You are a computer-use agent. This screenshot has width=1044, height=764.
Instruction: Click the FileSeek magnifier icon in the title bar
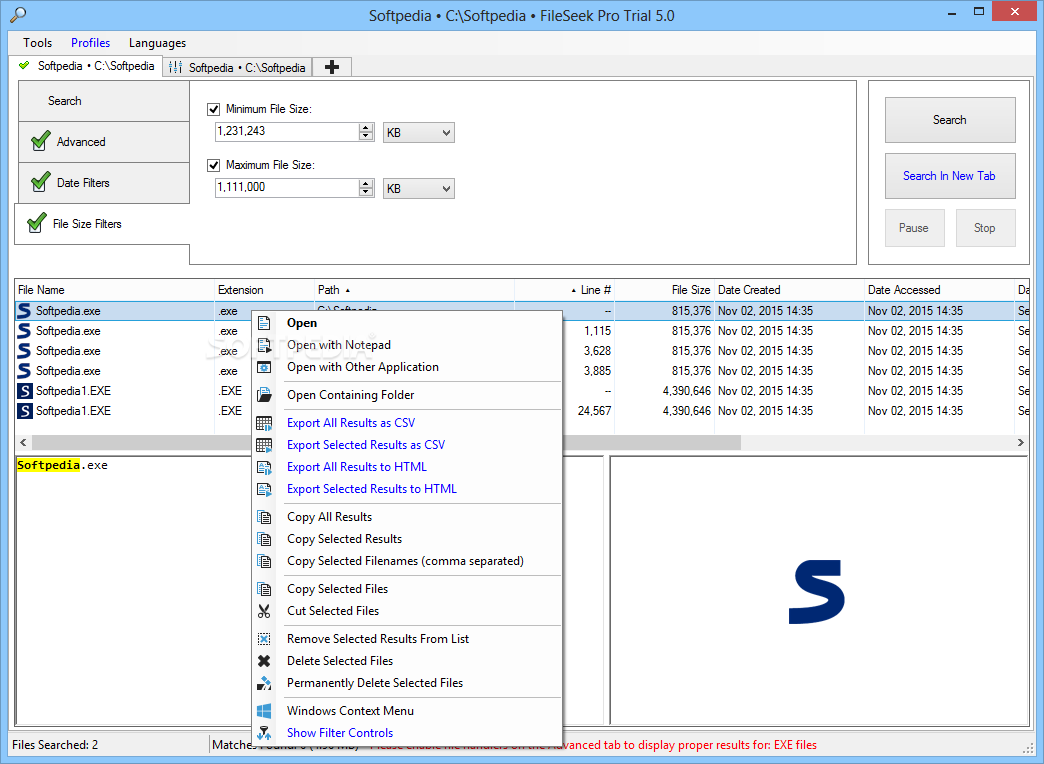[18, 15]
